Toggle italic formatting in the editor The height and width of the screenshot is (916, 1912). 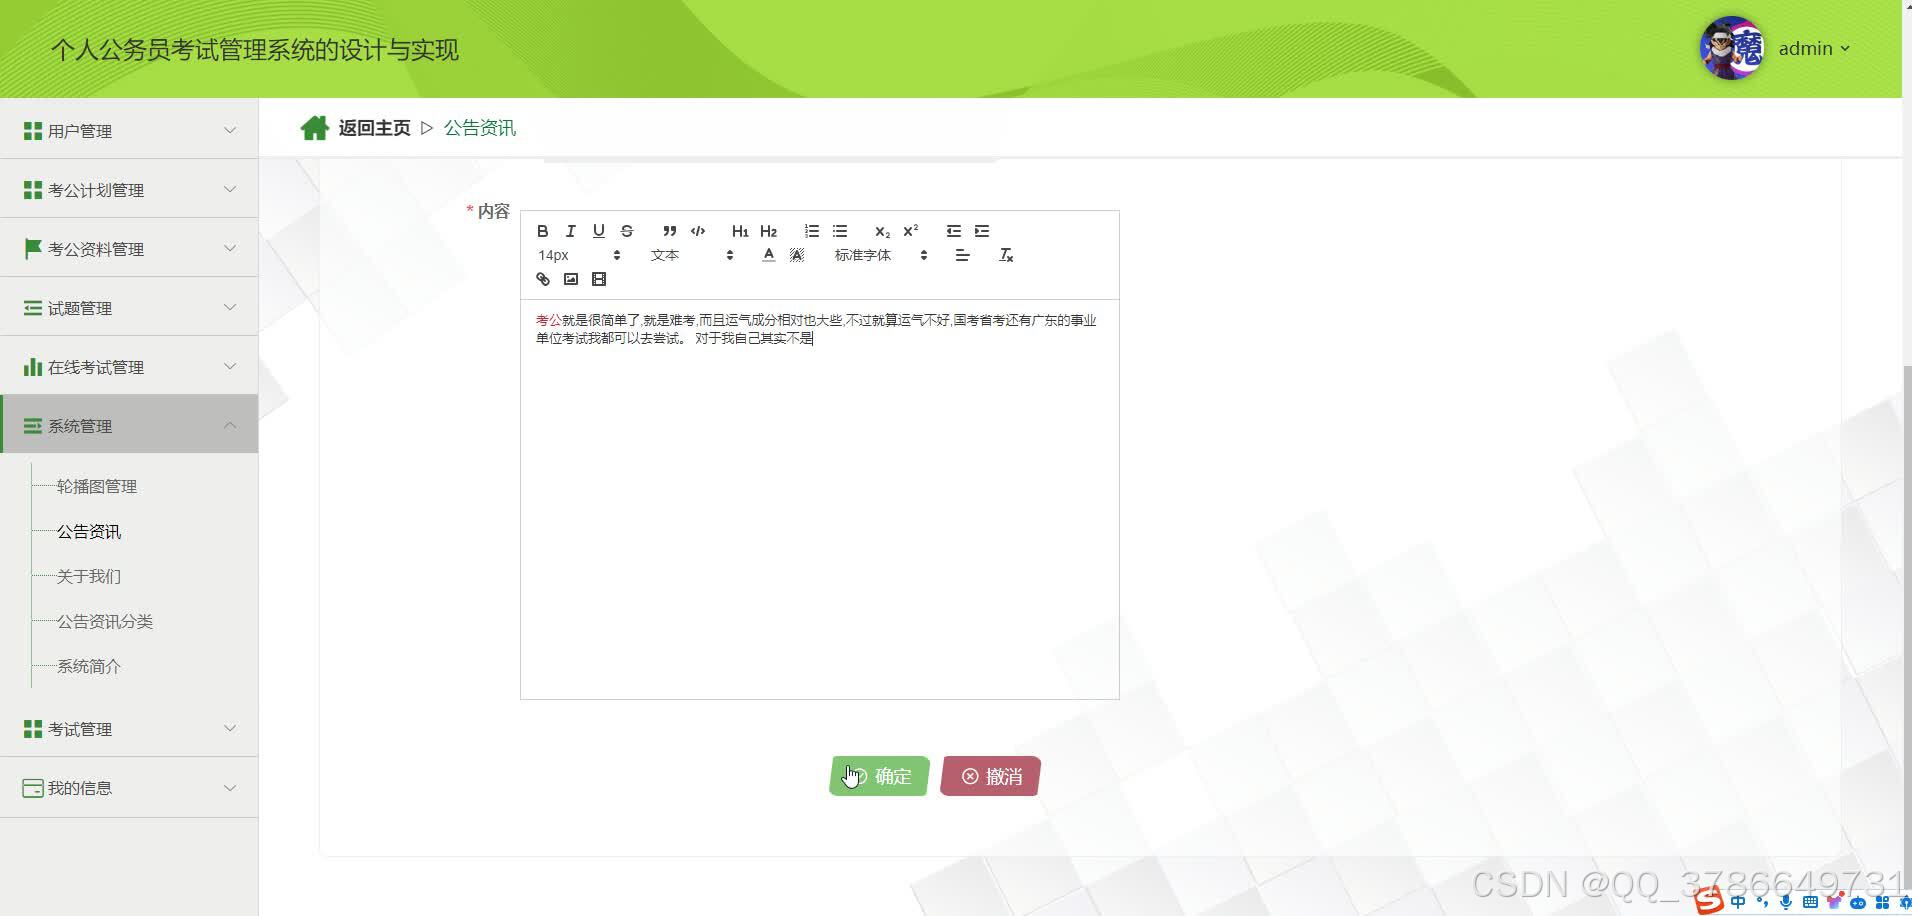(x=570, y=231)
